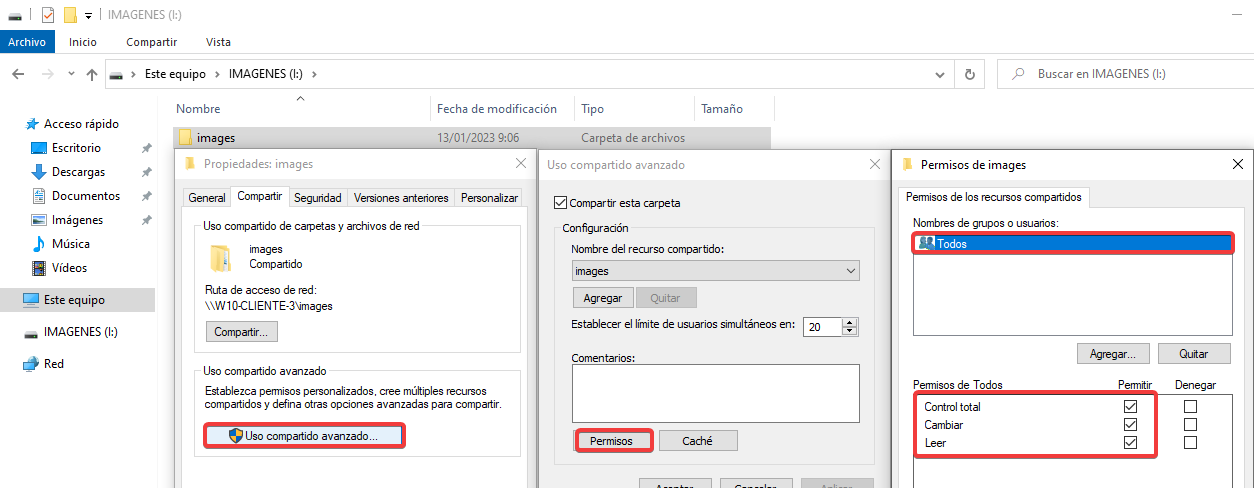Viewport: 1254px width, 488px height.
Task: Click the Comentarios text box
Action: point(715,393)
